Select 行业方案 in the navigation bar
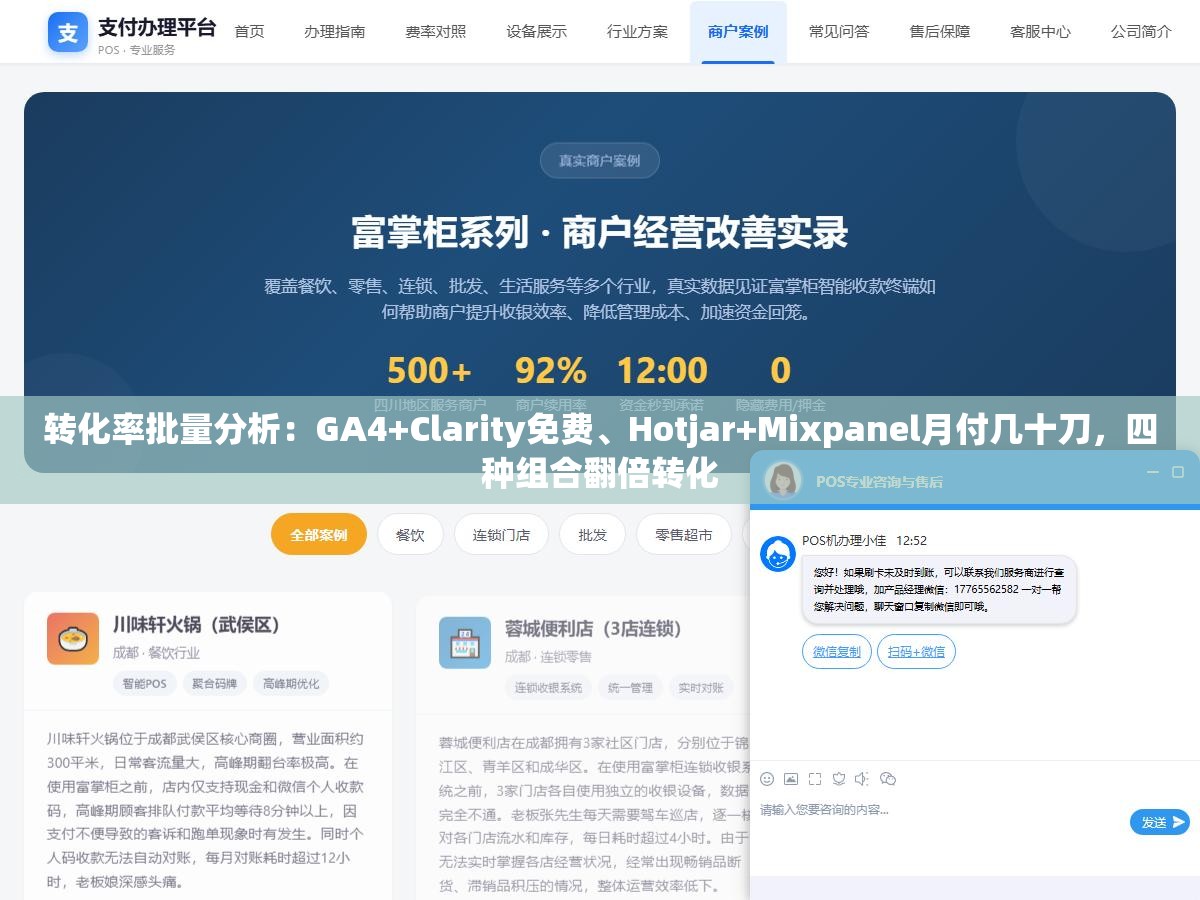 [x=637, y=32]
